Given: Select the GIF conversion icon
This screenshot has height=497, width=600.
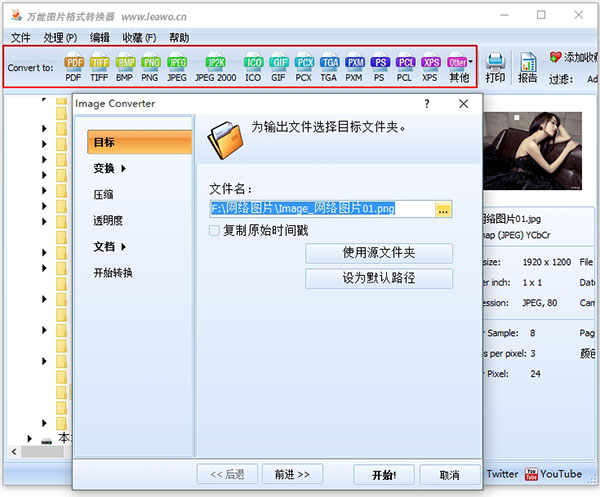Looking at the screenshot, I should click(x=278, y=67).
